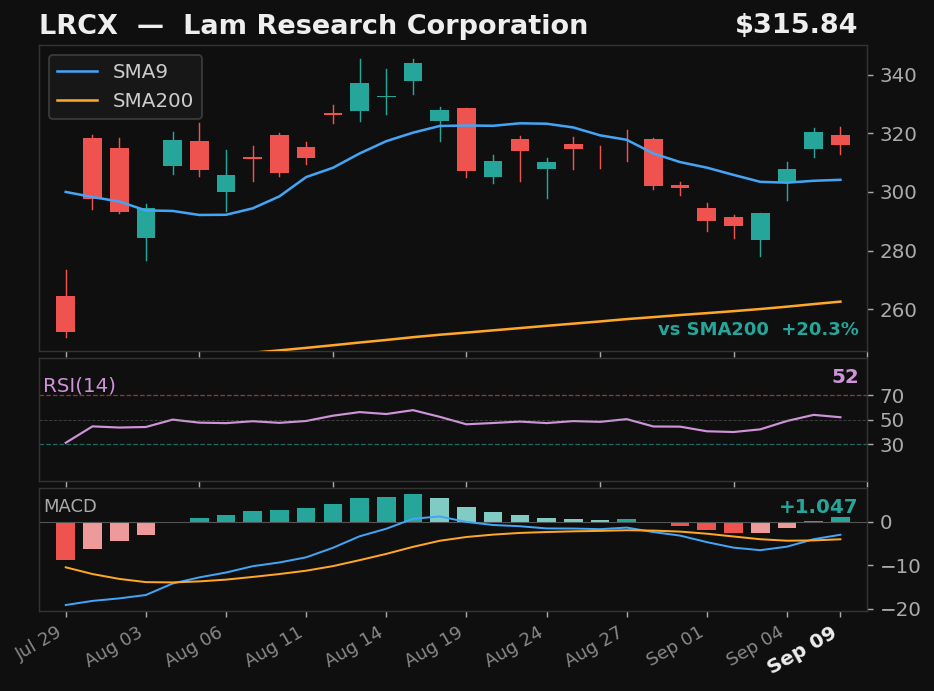The width and height of the screenshot is (934, 691).
Task: Click the SMA9 blue line legend swatch
Action: pyautogui.click(x=77, y=71)
